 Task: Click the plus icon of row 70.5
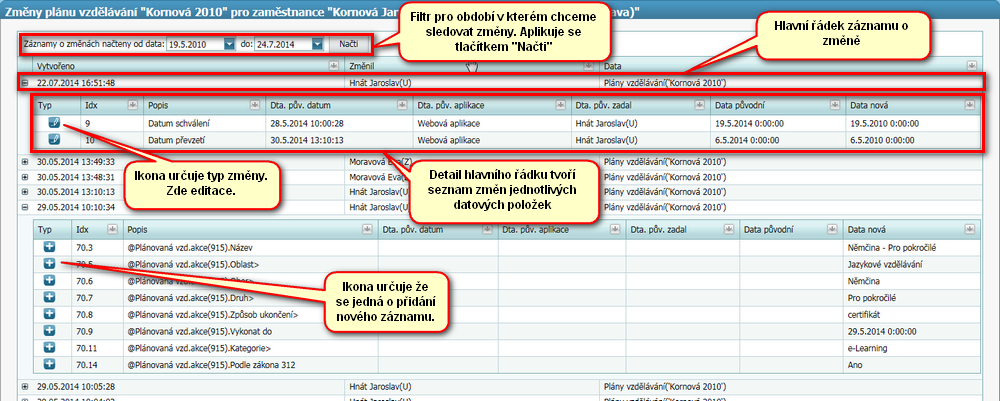click(50, 264)
